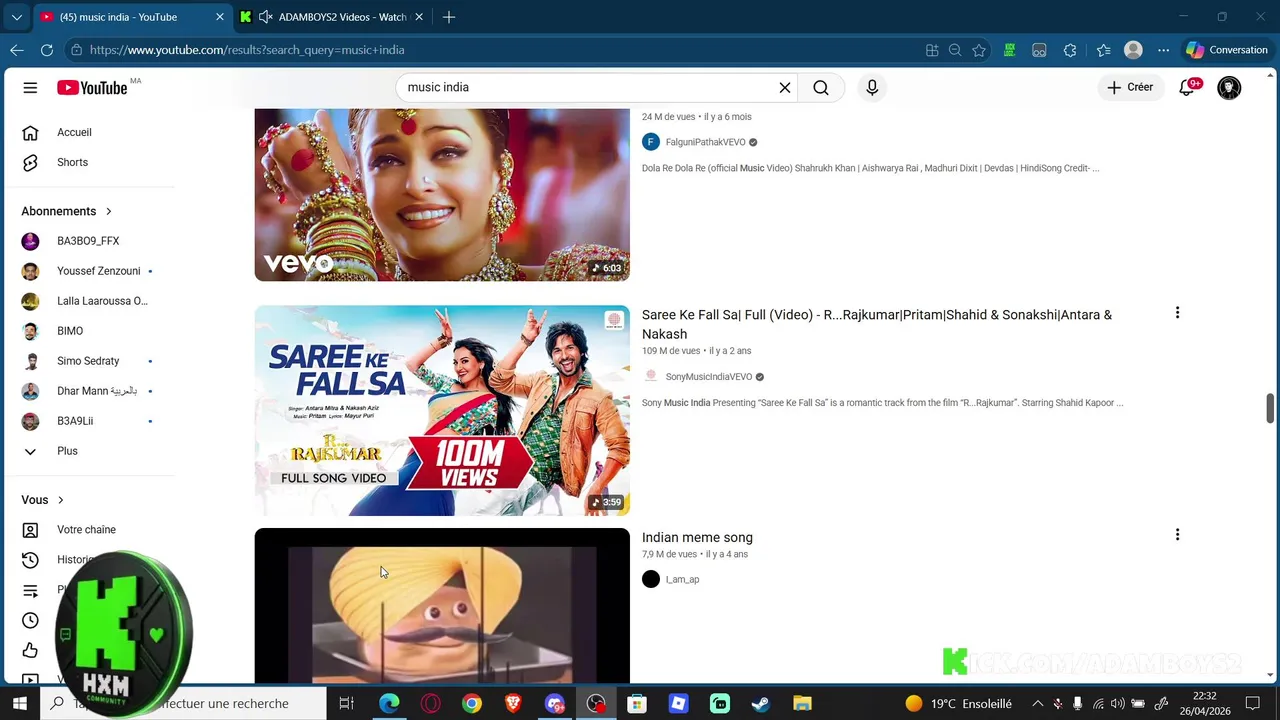Reload the page
The width and height of the screenshot is (1280, 720).
click(47, 50)
